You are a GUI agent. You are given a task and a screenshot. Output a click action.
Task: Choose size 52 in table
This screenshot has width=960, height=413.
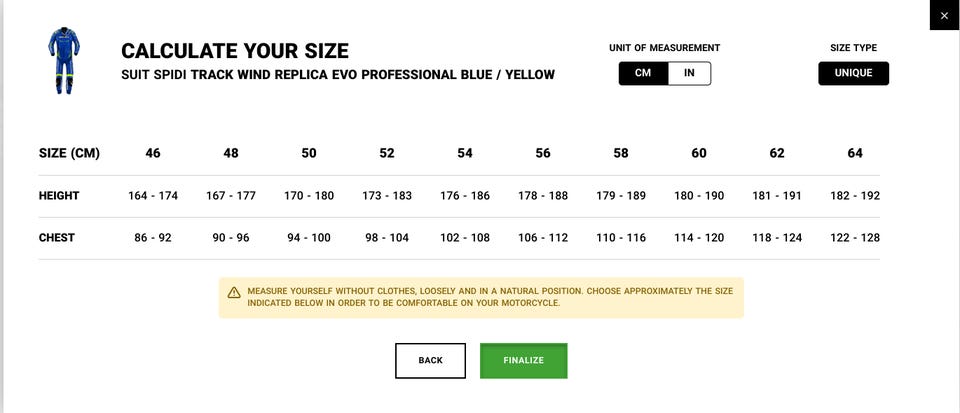387,153
